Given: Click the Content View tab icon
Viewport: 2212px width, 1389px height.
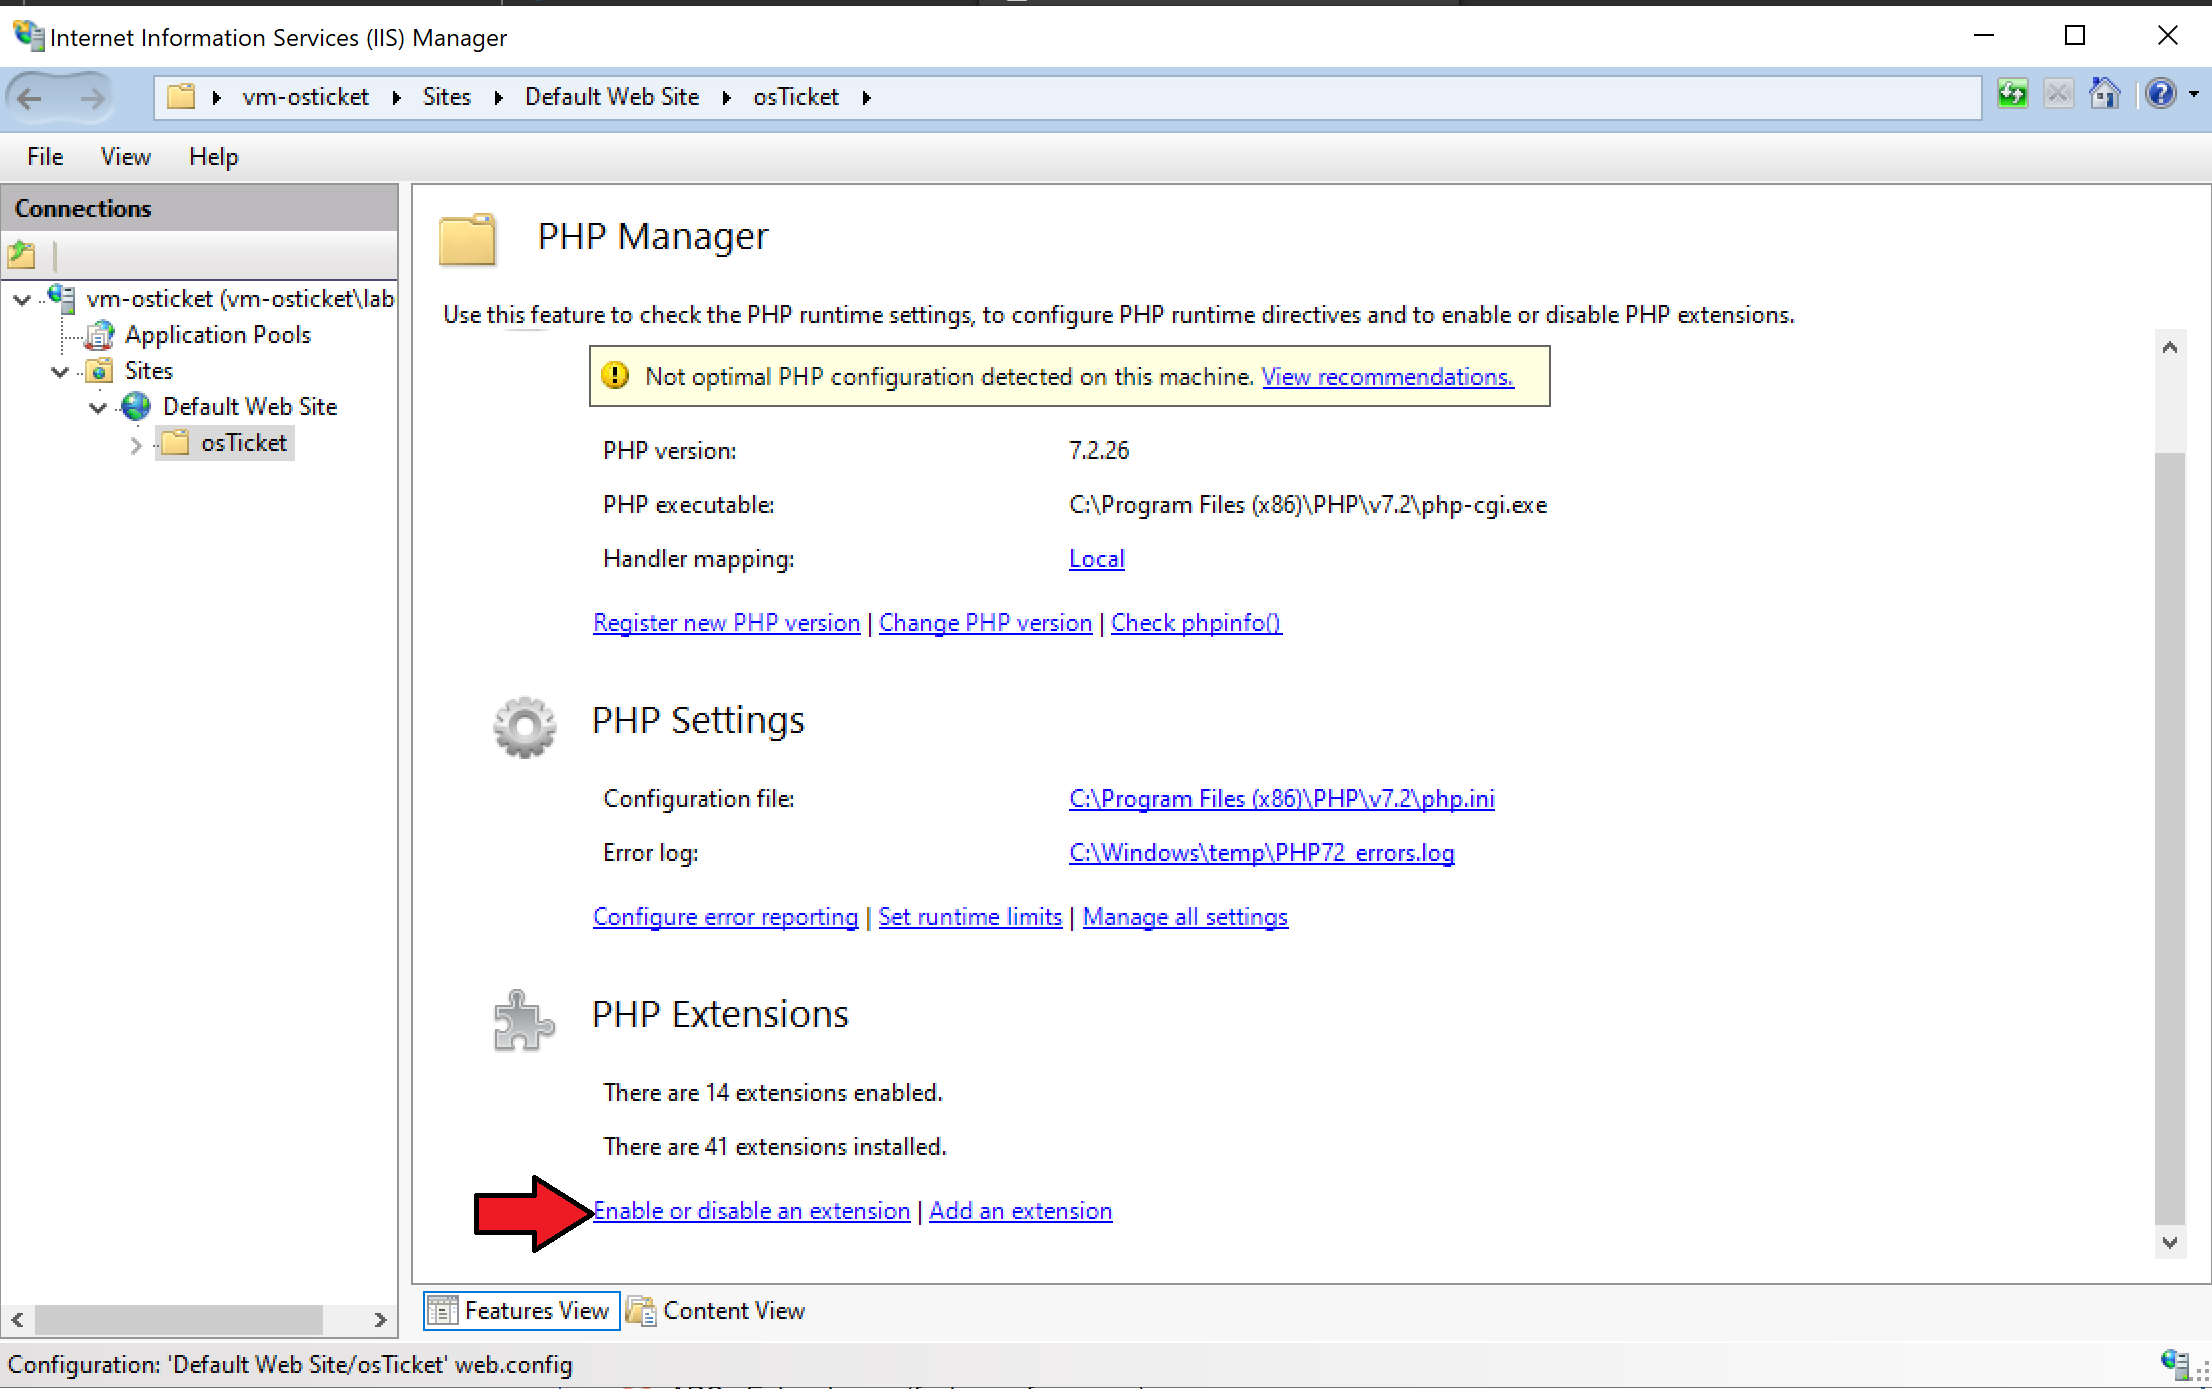Looking at the screenshot, I should [640, 1311].
